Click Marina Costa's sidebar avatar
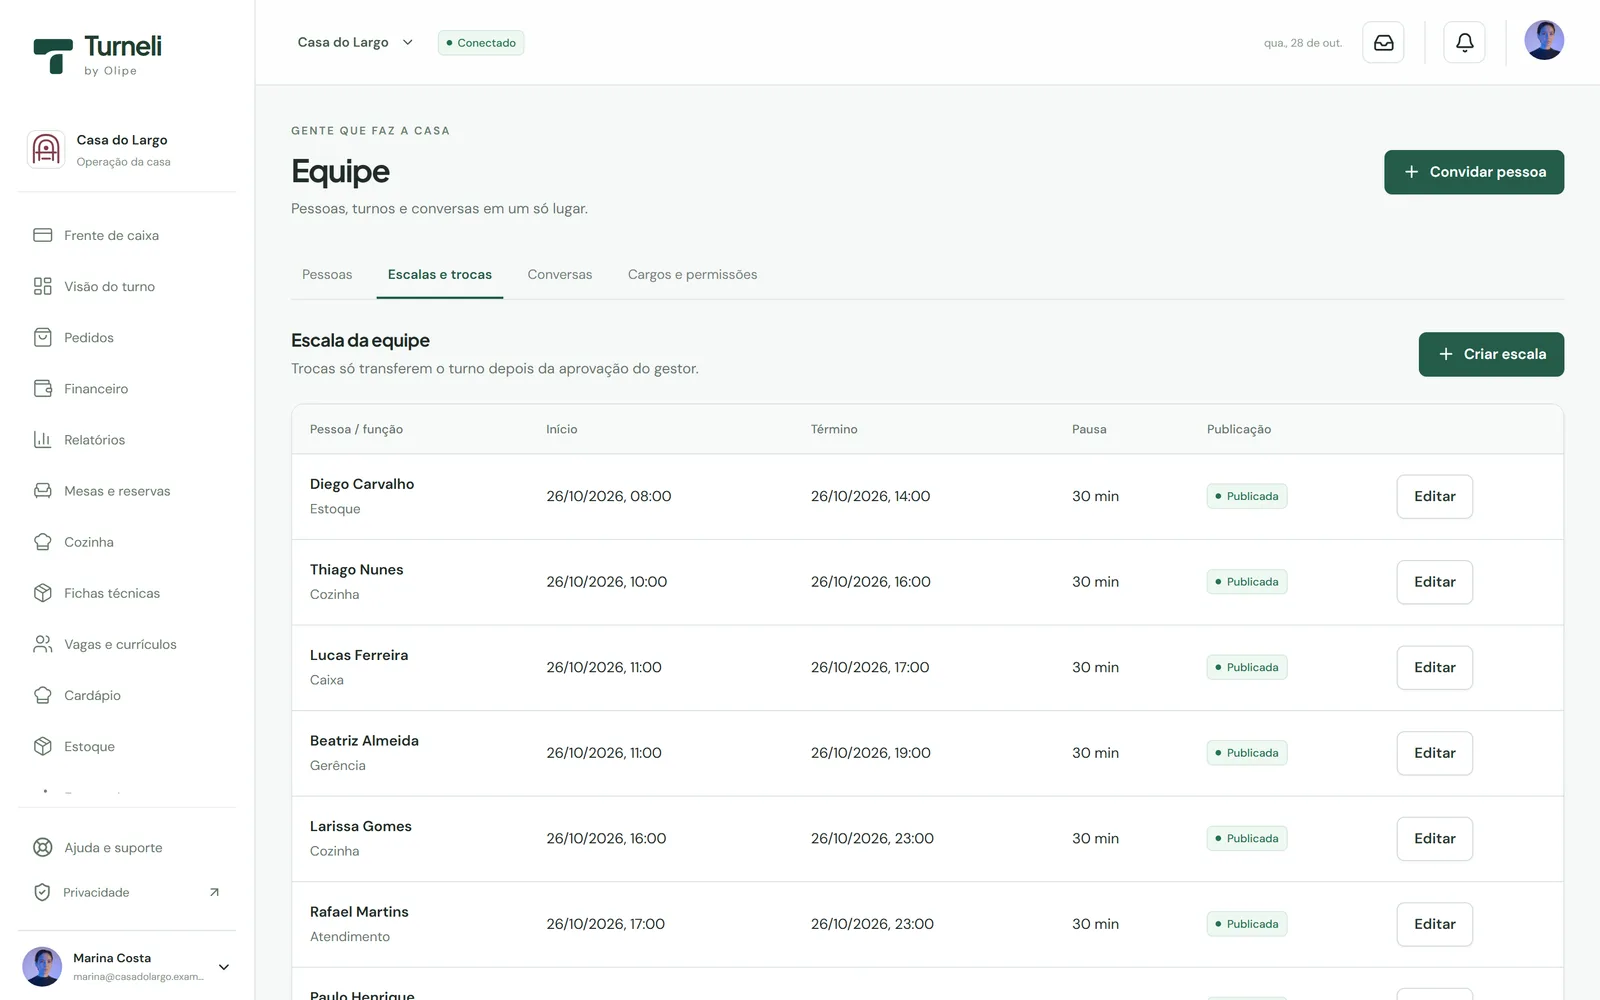The height and width of the screenshot is (1000, 1600). (x=42, y=967)
